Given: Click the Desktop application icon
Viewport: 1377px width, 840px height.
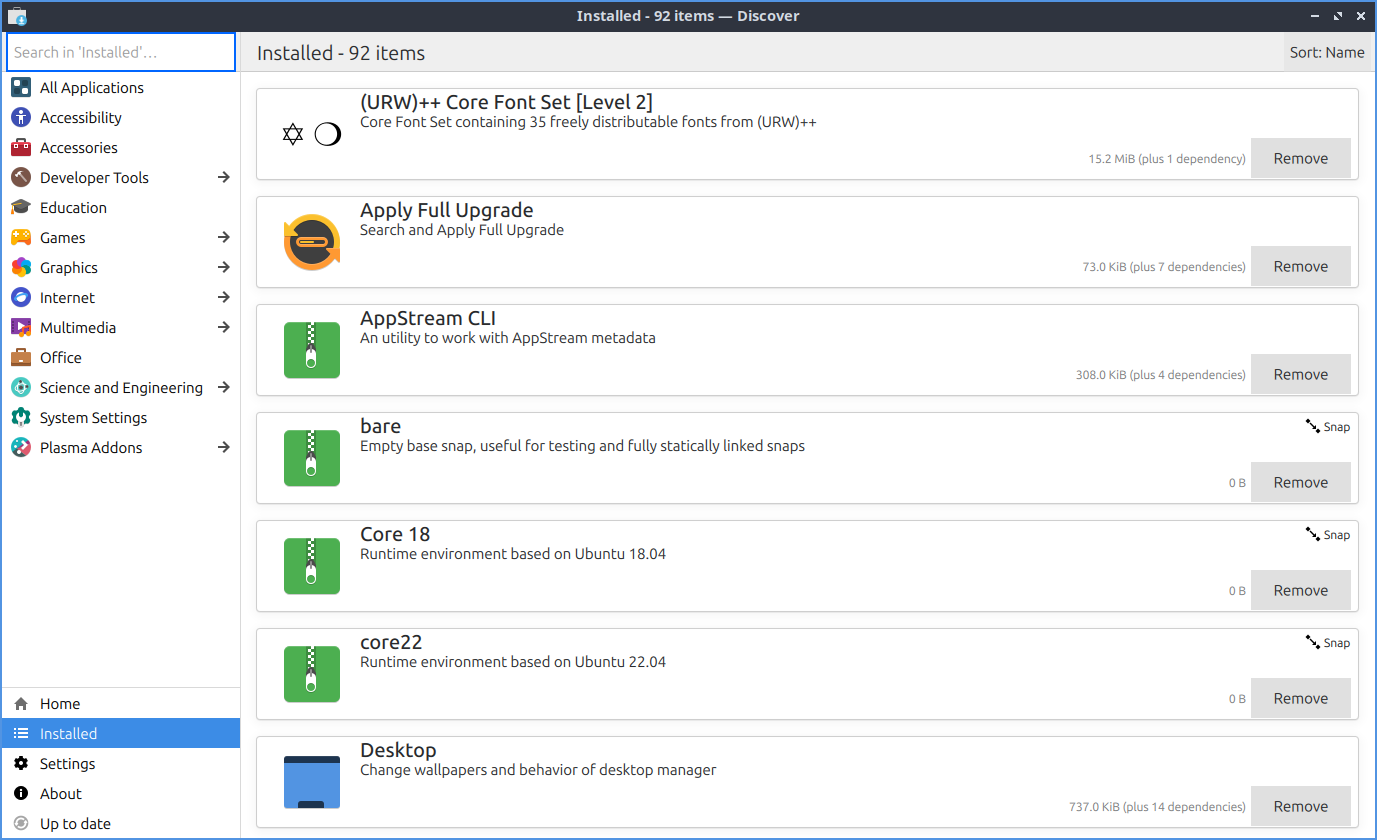Looking at the screenshot, I should click(312, 782).
